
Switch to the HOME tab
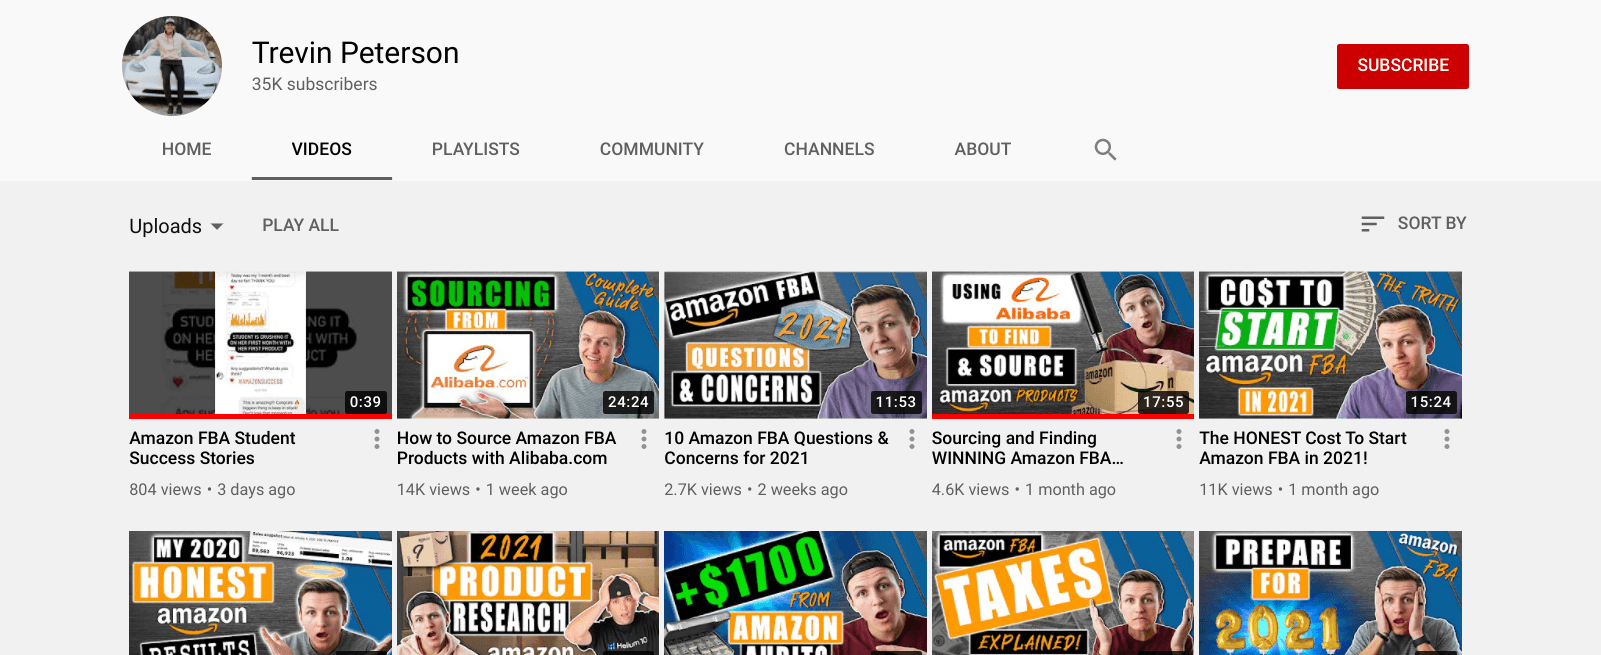pos(187,149)
